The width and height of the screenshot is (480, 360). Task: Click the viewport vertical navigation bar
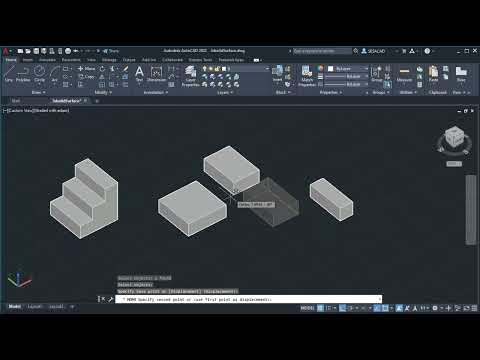471,210
